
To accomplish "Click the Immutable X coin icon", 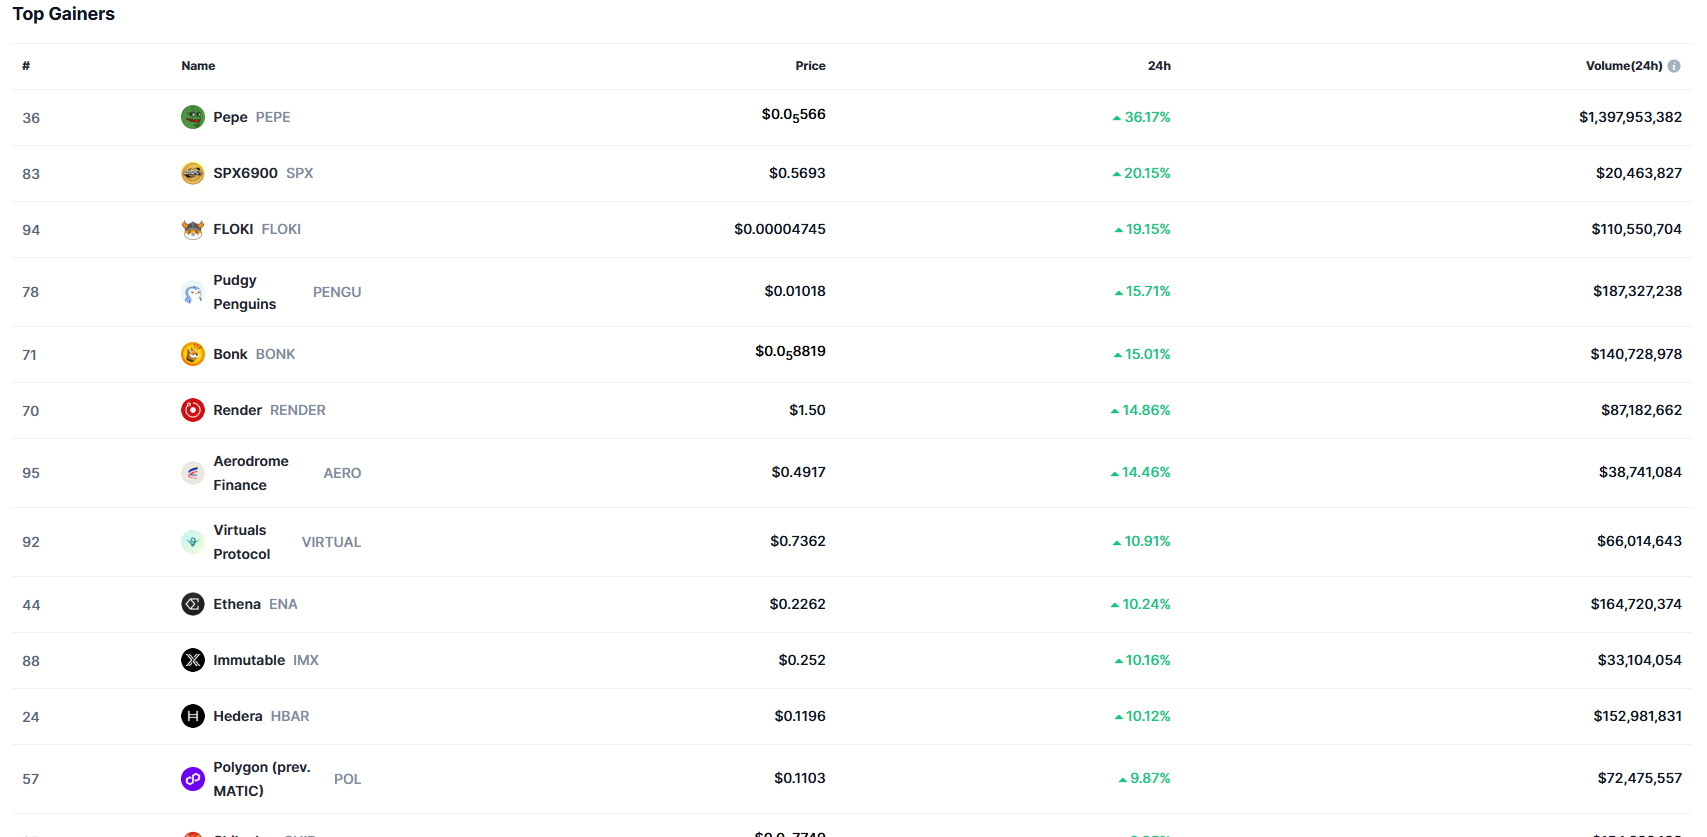I will [x=193, y=660].
